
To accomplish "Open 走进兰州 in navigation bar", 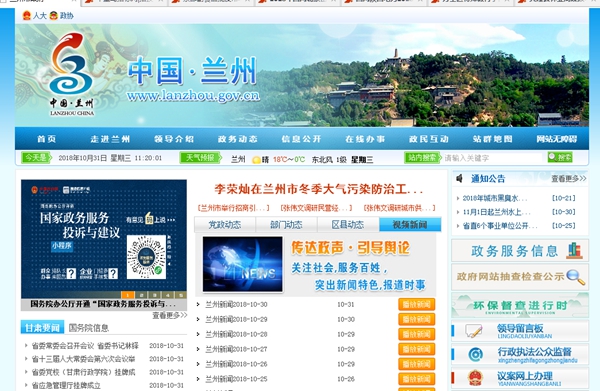I will [x=110, y=139].
